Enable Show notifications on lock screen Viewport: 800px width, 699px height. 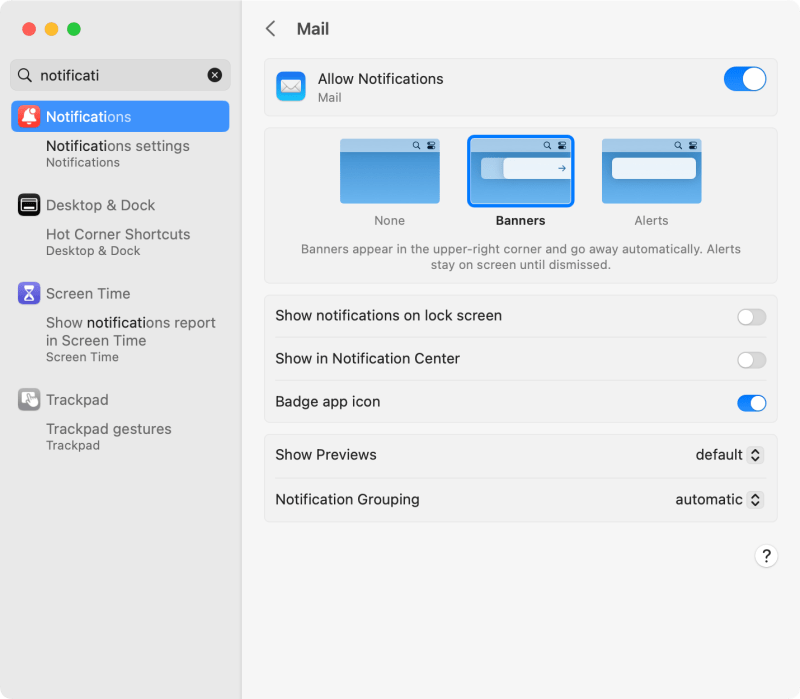tap(751, 315)
